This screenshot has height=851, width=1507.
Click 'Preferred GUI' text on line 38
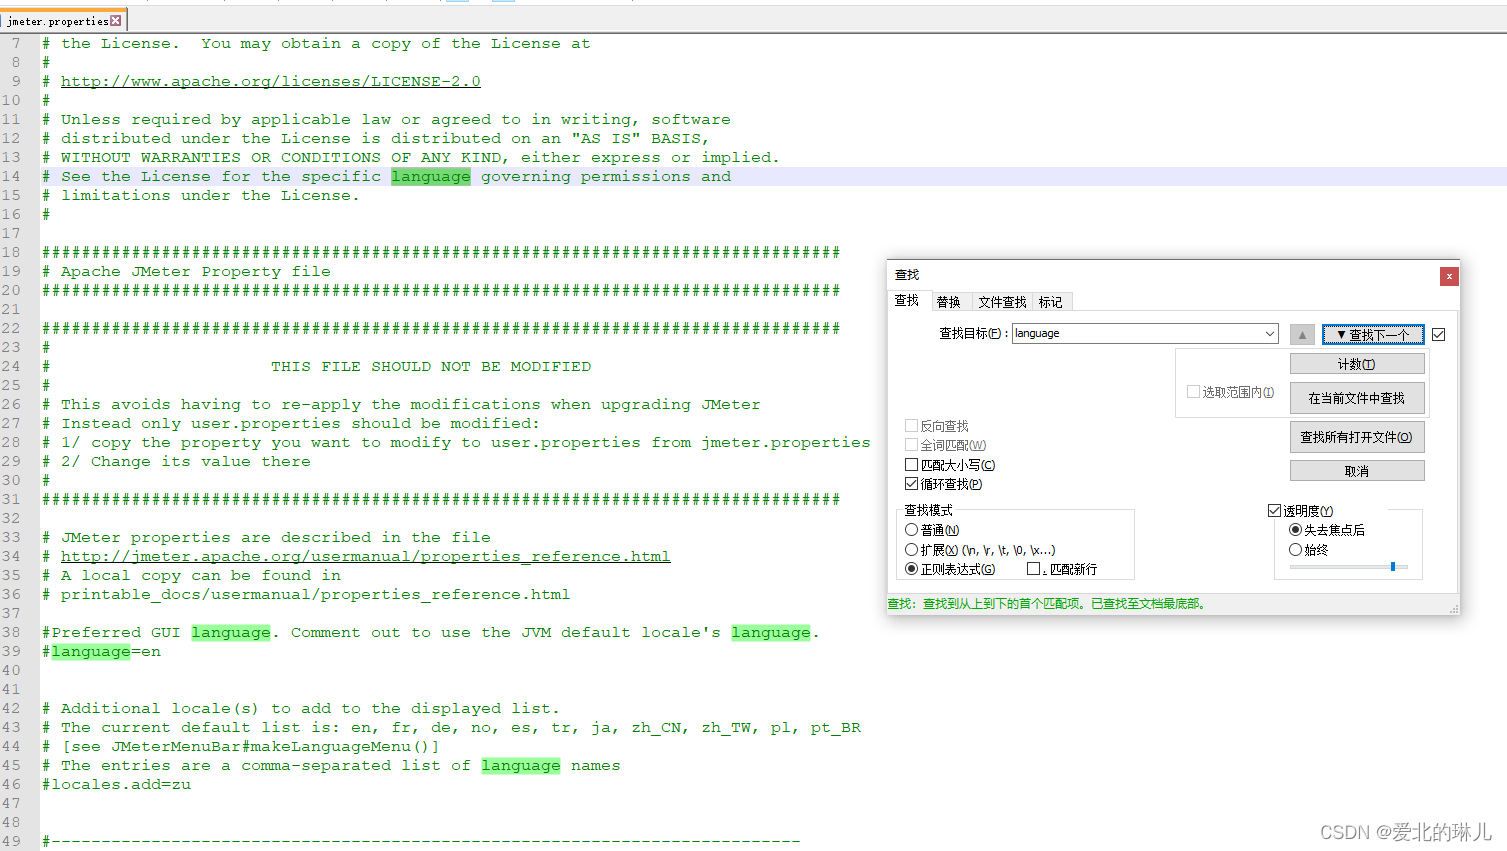(x=116, y=633)
